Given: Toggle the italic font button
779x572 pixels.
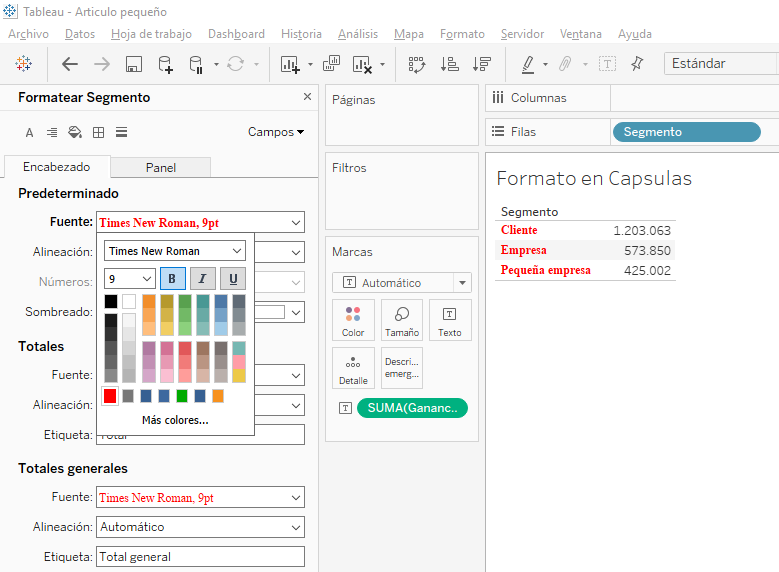Looking at the screenshot, I should (x=203, y=279).
